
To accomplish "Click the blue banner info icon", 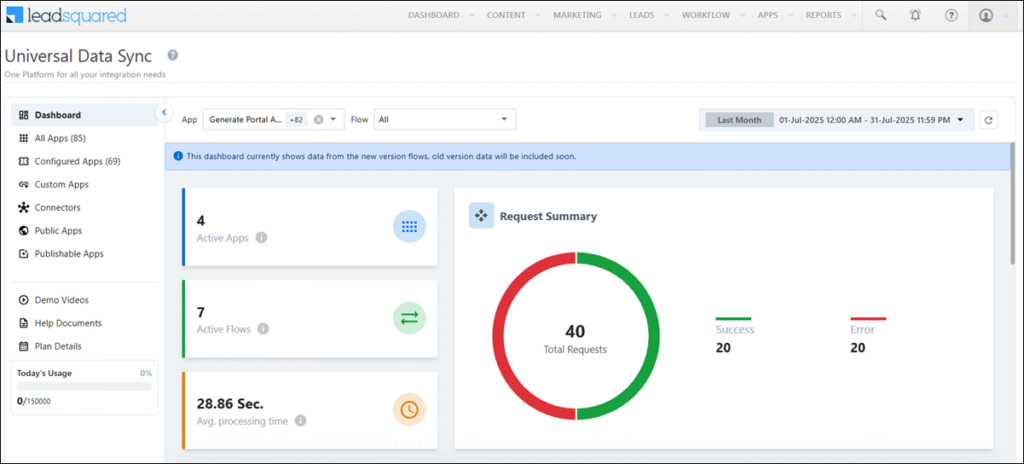I will pyautogui.click(x=178, y=157).
